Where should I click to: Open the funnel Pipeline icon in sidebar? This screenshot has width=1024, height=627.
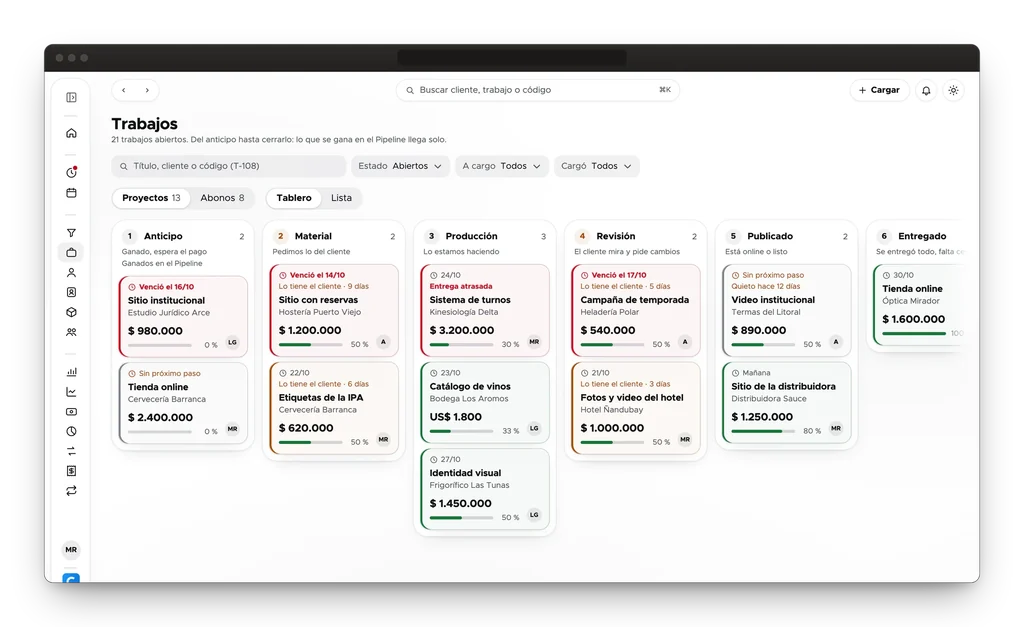(x=71, y=233)
